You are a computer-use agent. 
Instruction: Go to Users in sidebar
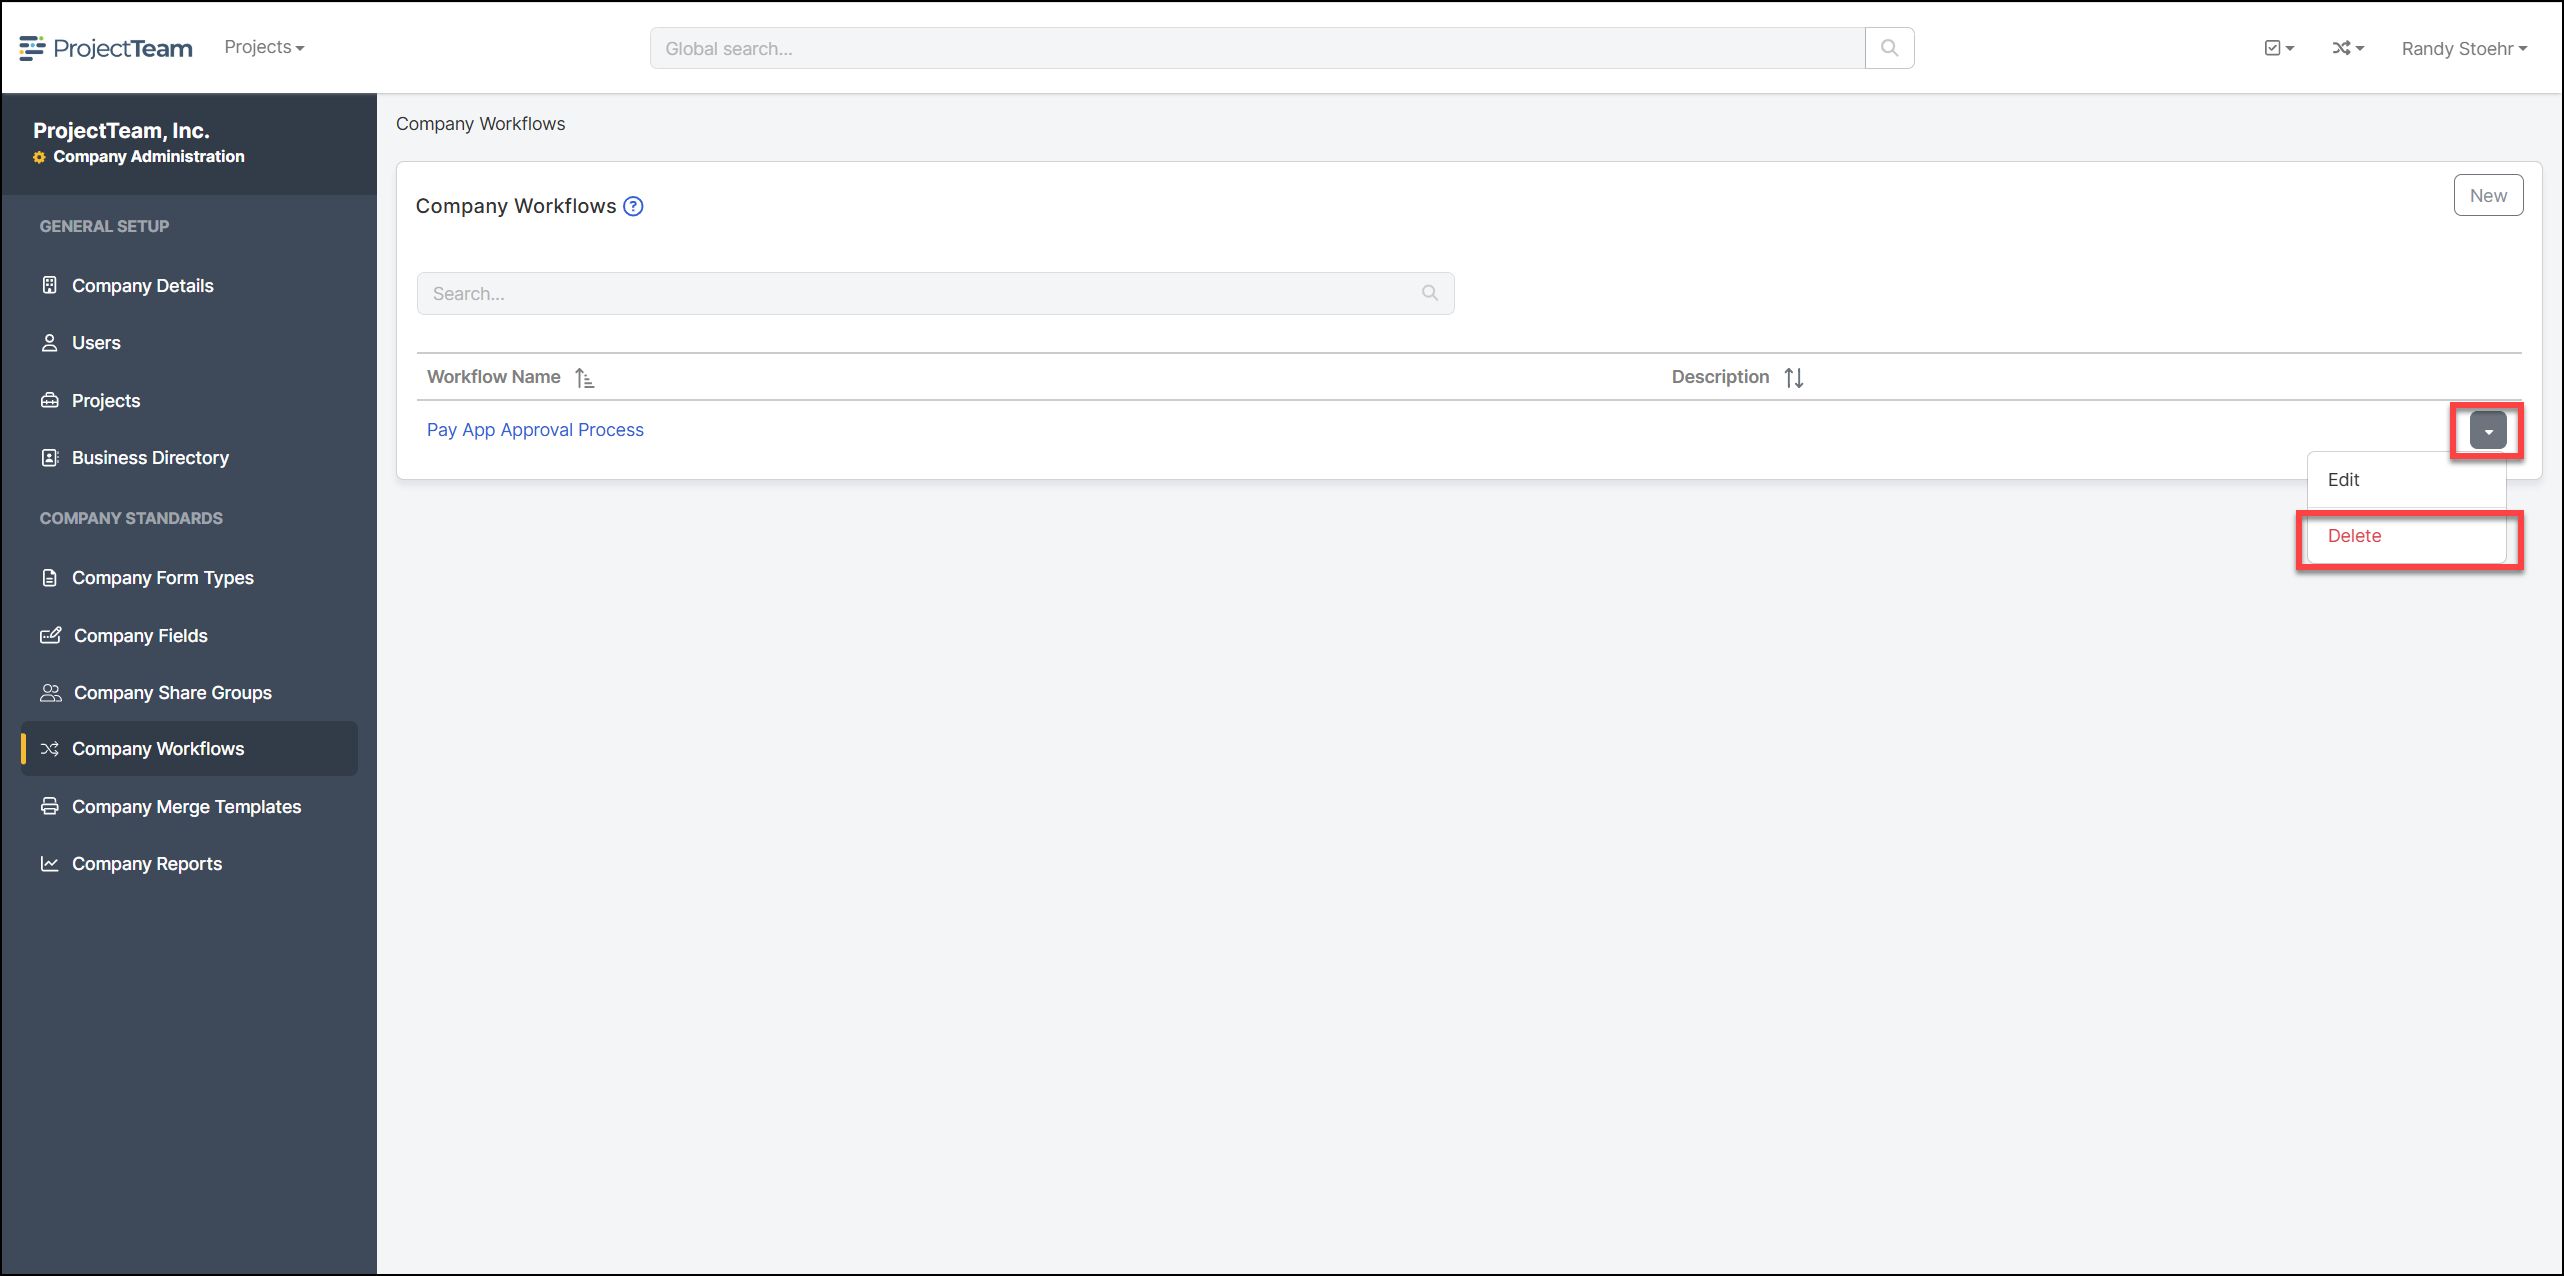click(96, 343)
